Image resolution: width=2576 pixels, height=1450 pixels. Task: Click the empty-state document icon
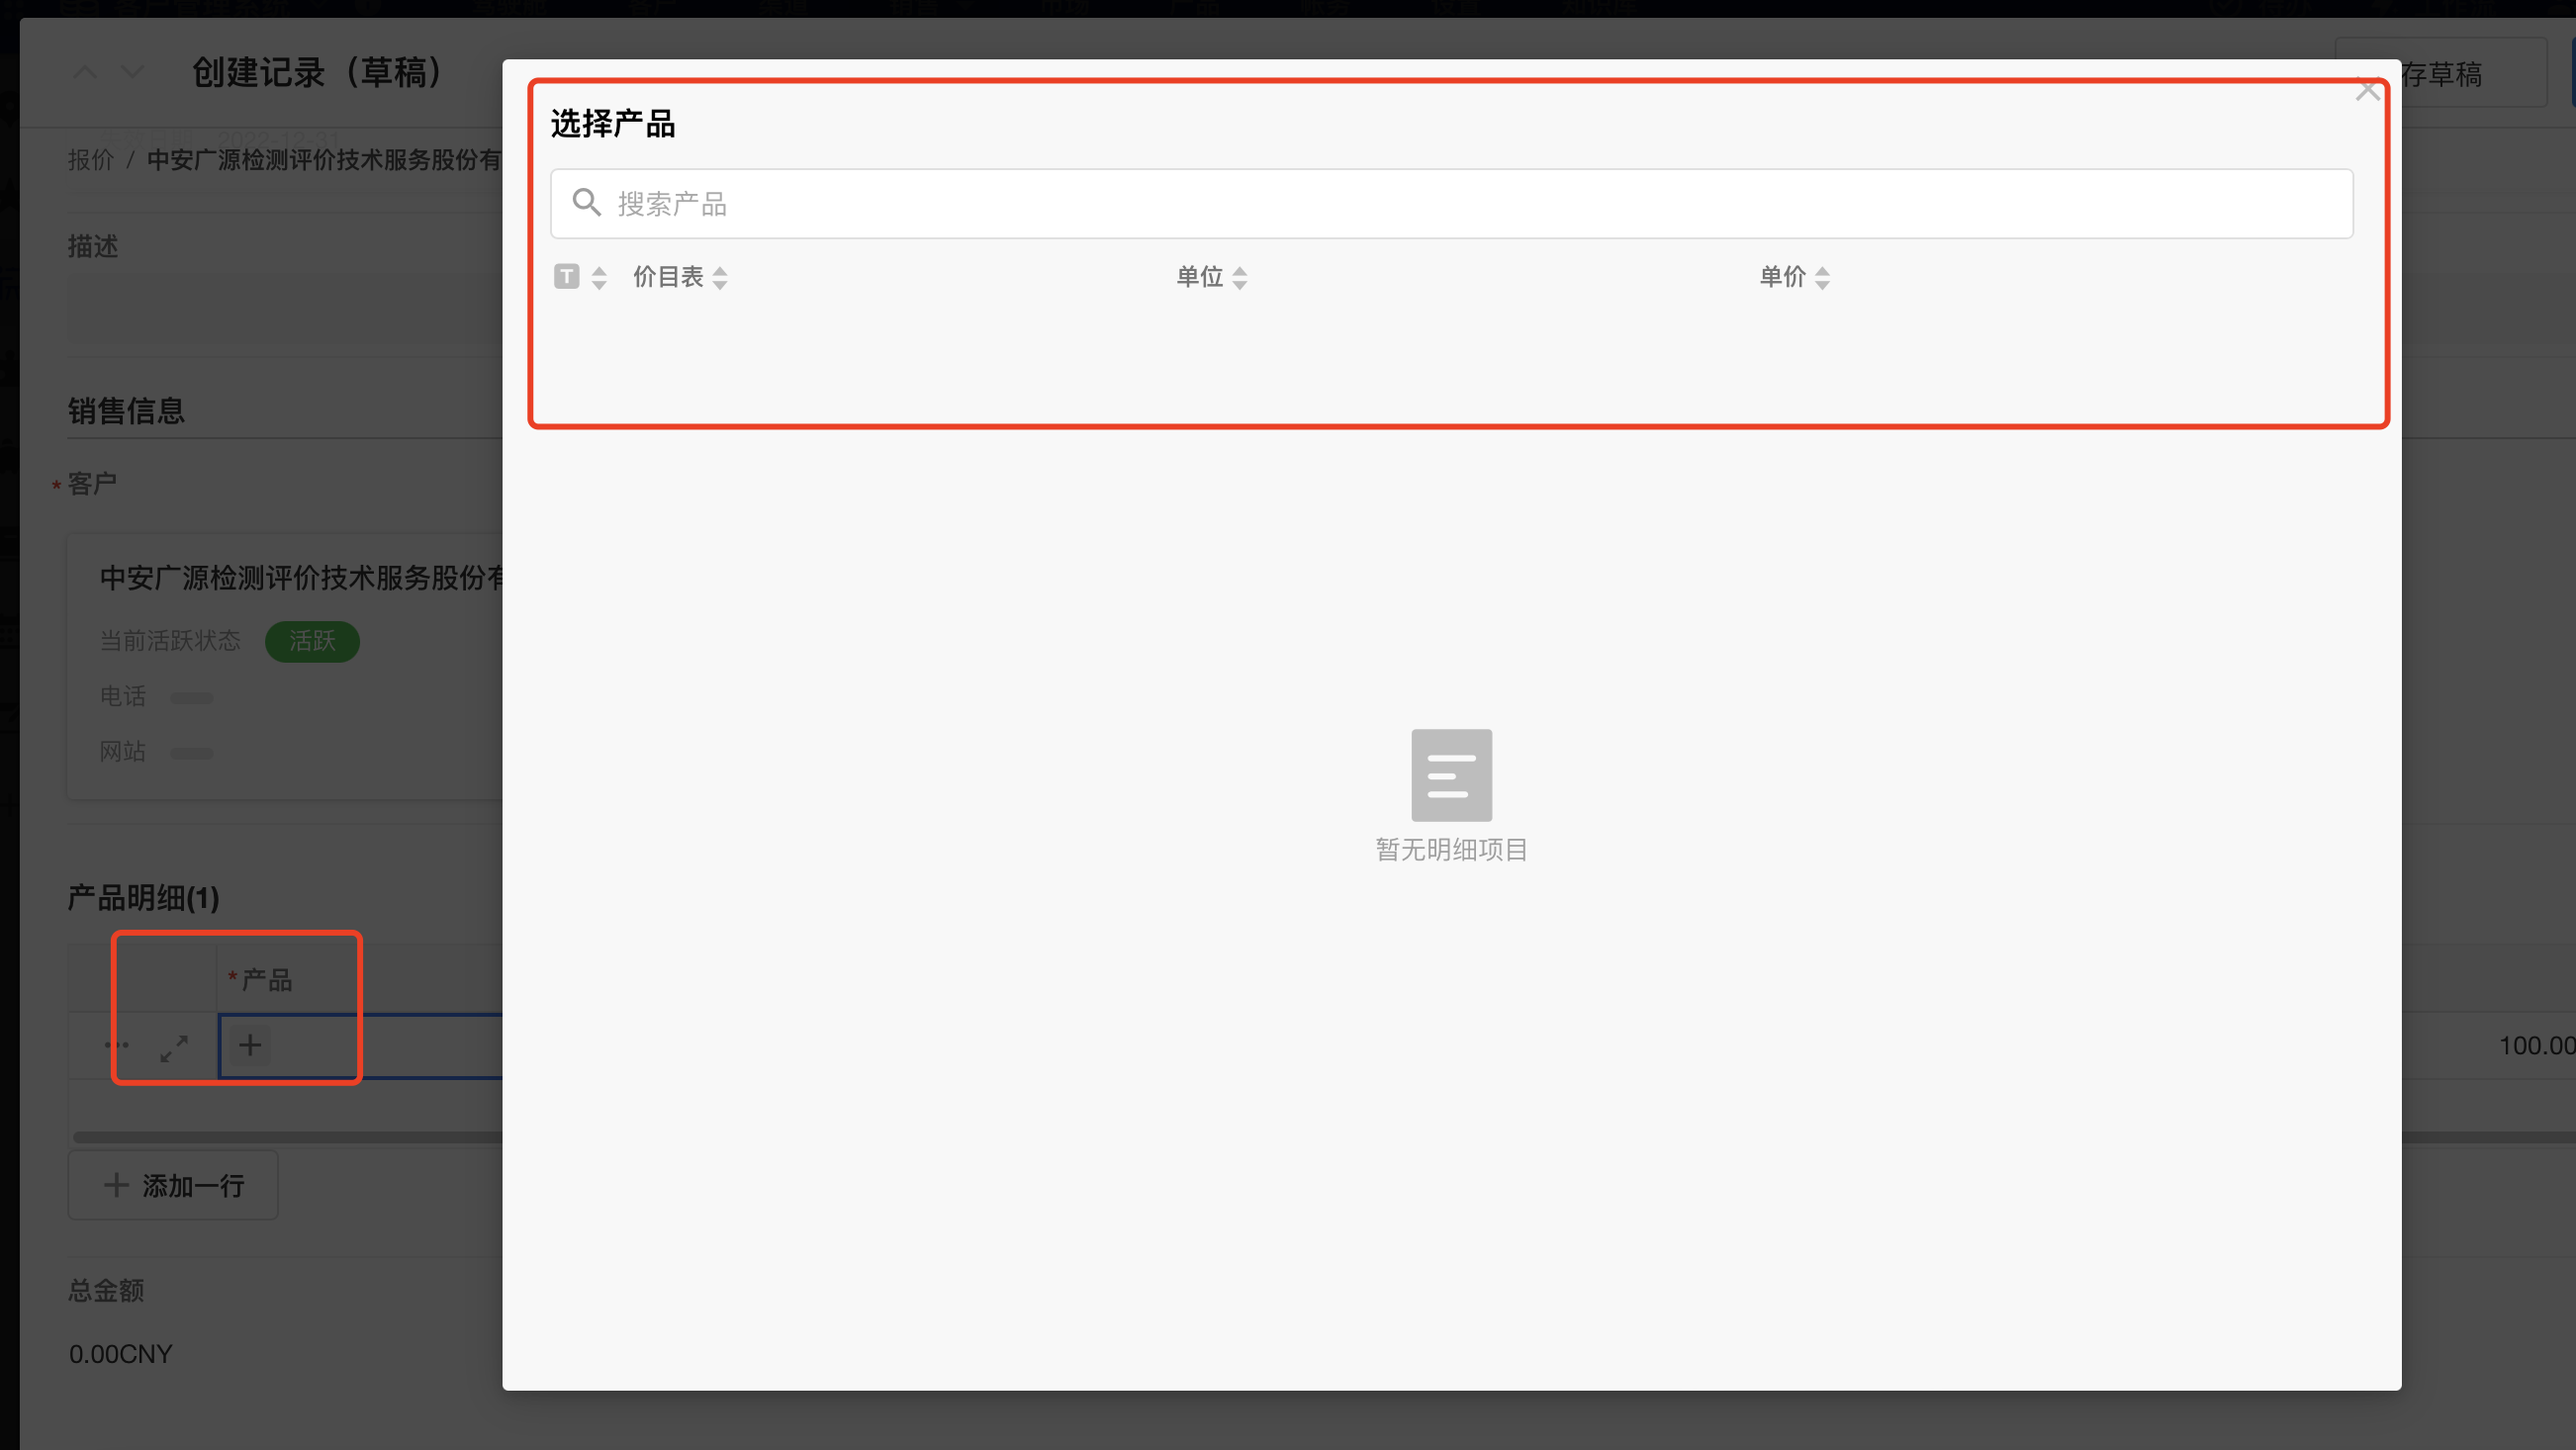click(1451, 774)
